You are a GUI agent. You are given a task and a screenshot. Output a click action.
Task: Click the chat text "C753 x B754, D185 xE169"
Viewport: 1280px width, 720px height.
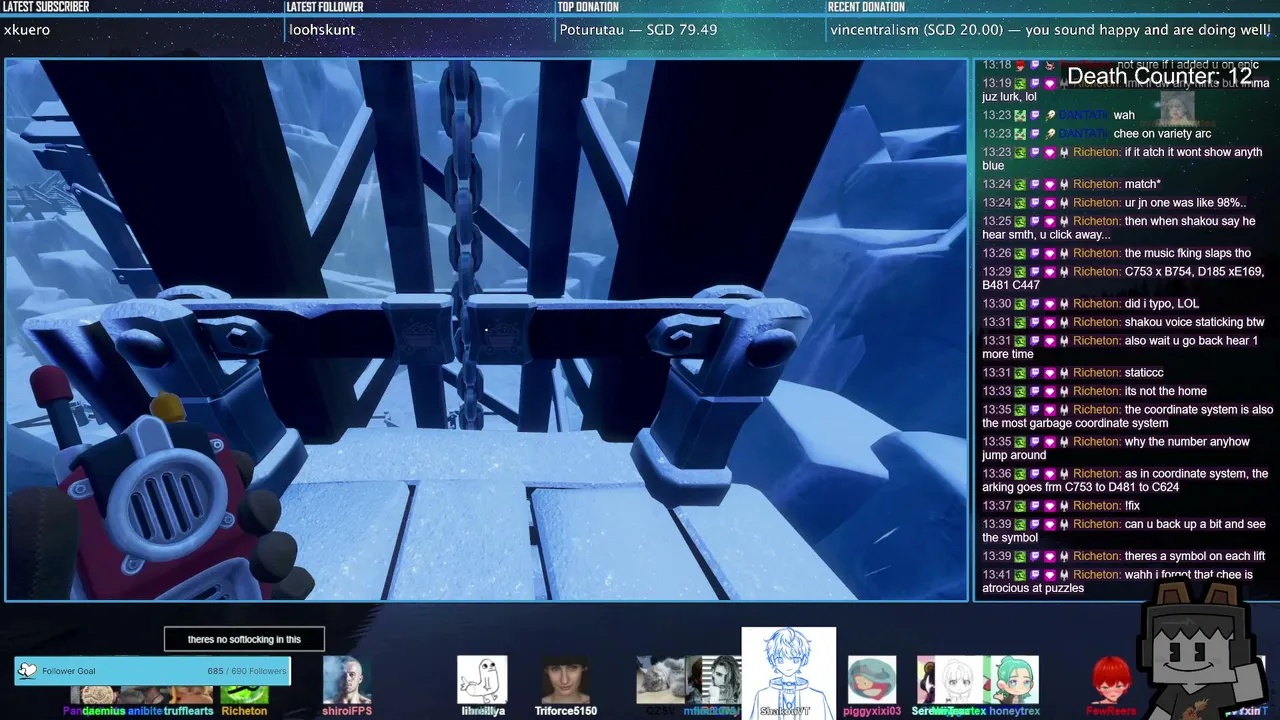tap(1194, 272)
